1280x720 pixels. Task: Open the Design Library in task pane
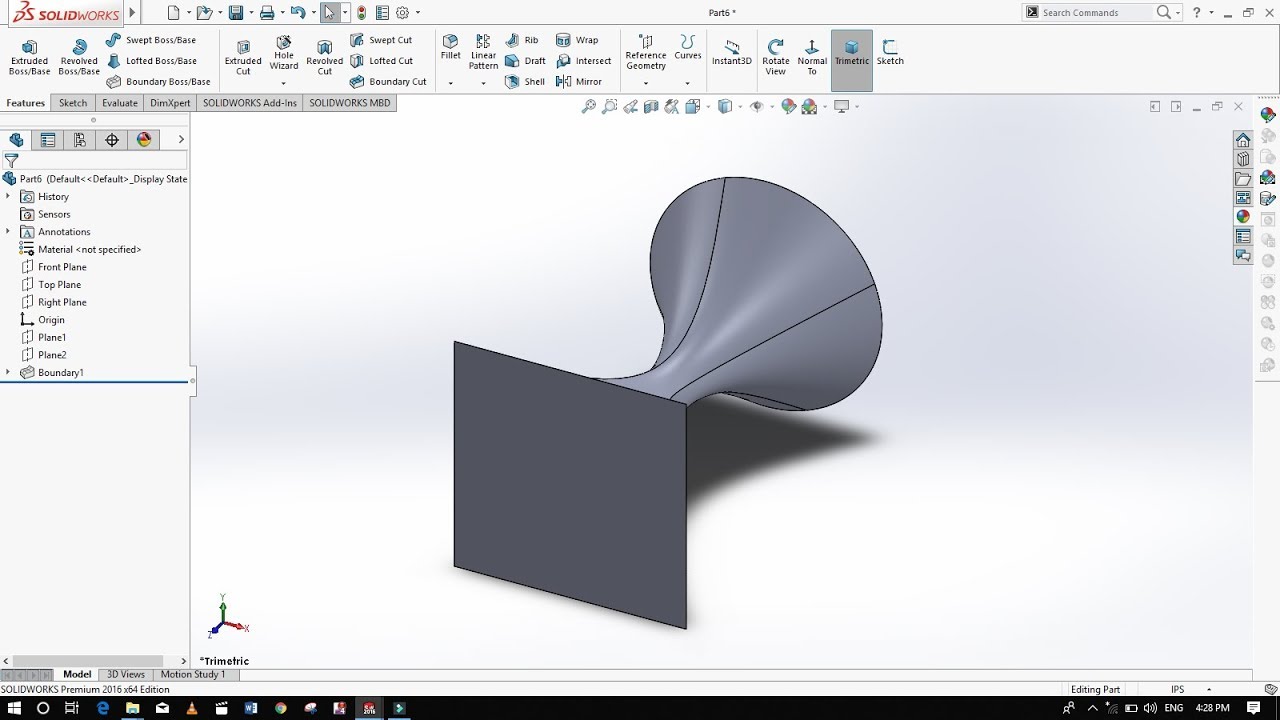pyautogui.click(x=1243, y=159)
